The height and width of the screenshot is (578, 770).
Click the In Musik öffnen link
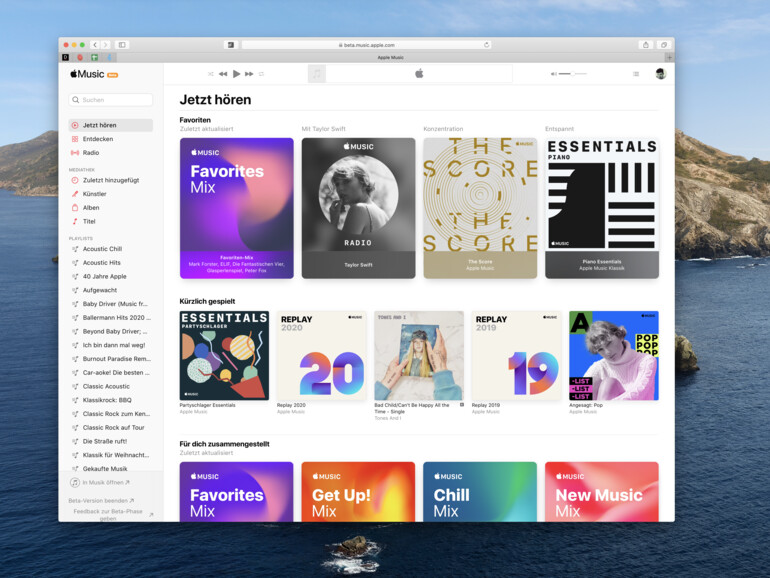coord(100,483)
